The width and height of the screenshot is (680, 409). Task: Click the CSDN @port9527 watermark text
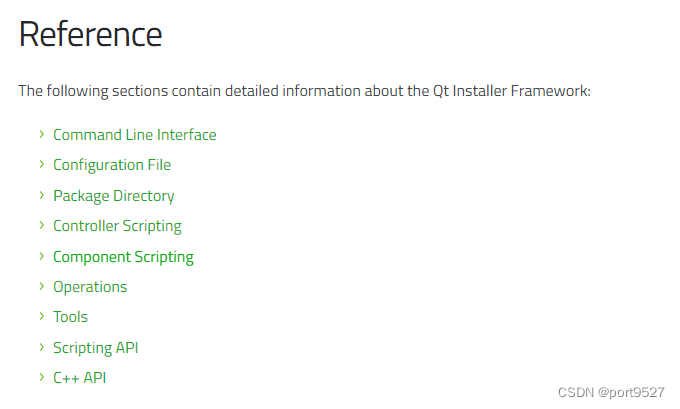pos(611,393)
